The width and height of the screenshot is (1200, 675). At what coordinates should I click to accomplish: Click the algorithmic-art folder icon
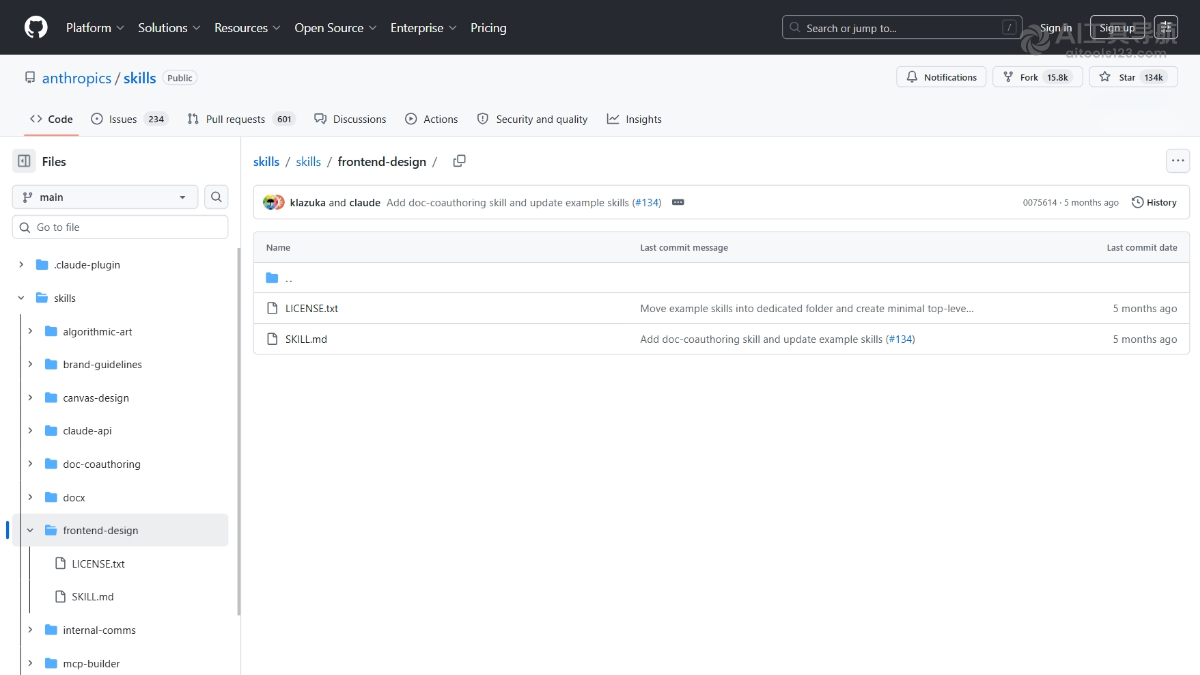[x=51, y=331]
